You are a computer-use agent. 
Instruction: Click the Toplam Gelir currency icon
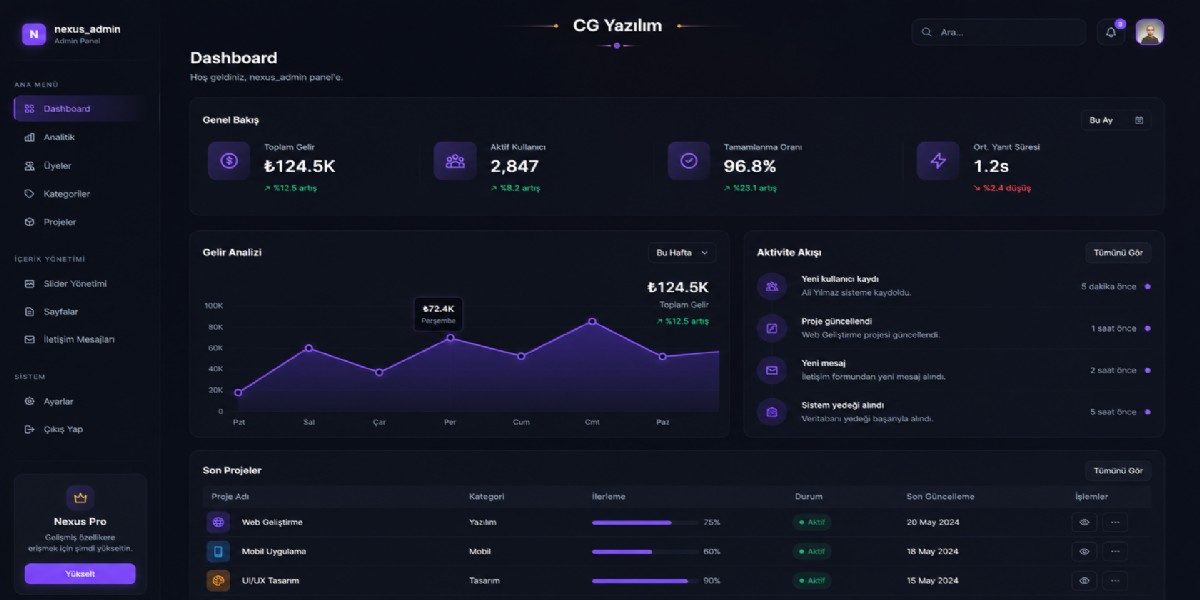tap(229, 160)
